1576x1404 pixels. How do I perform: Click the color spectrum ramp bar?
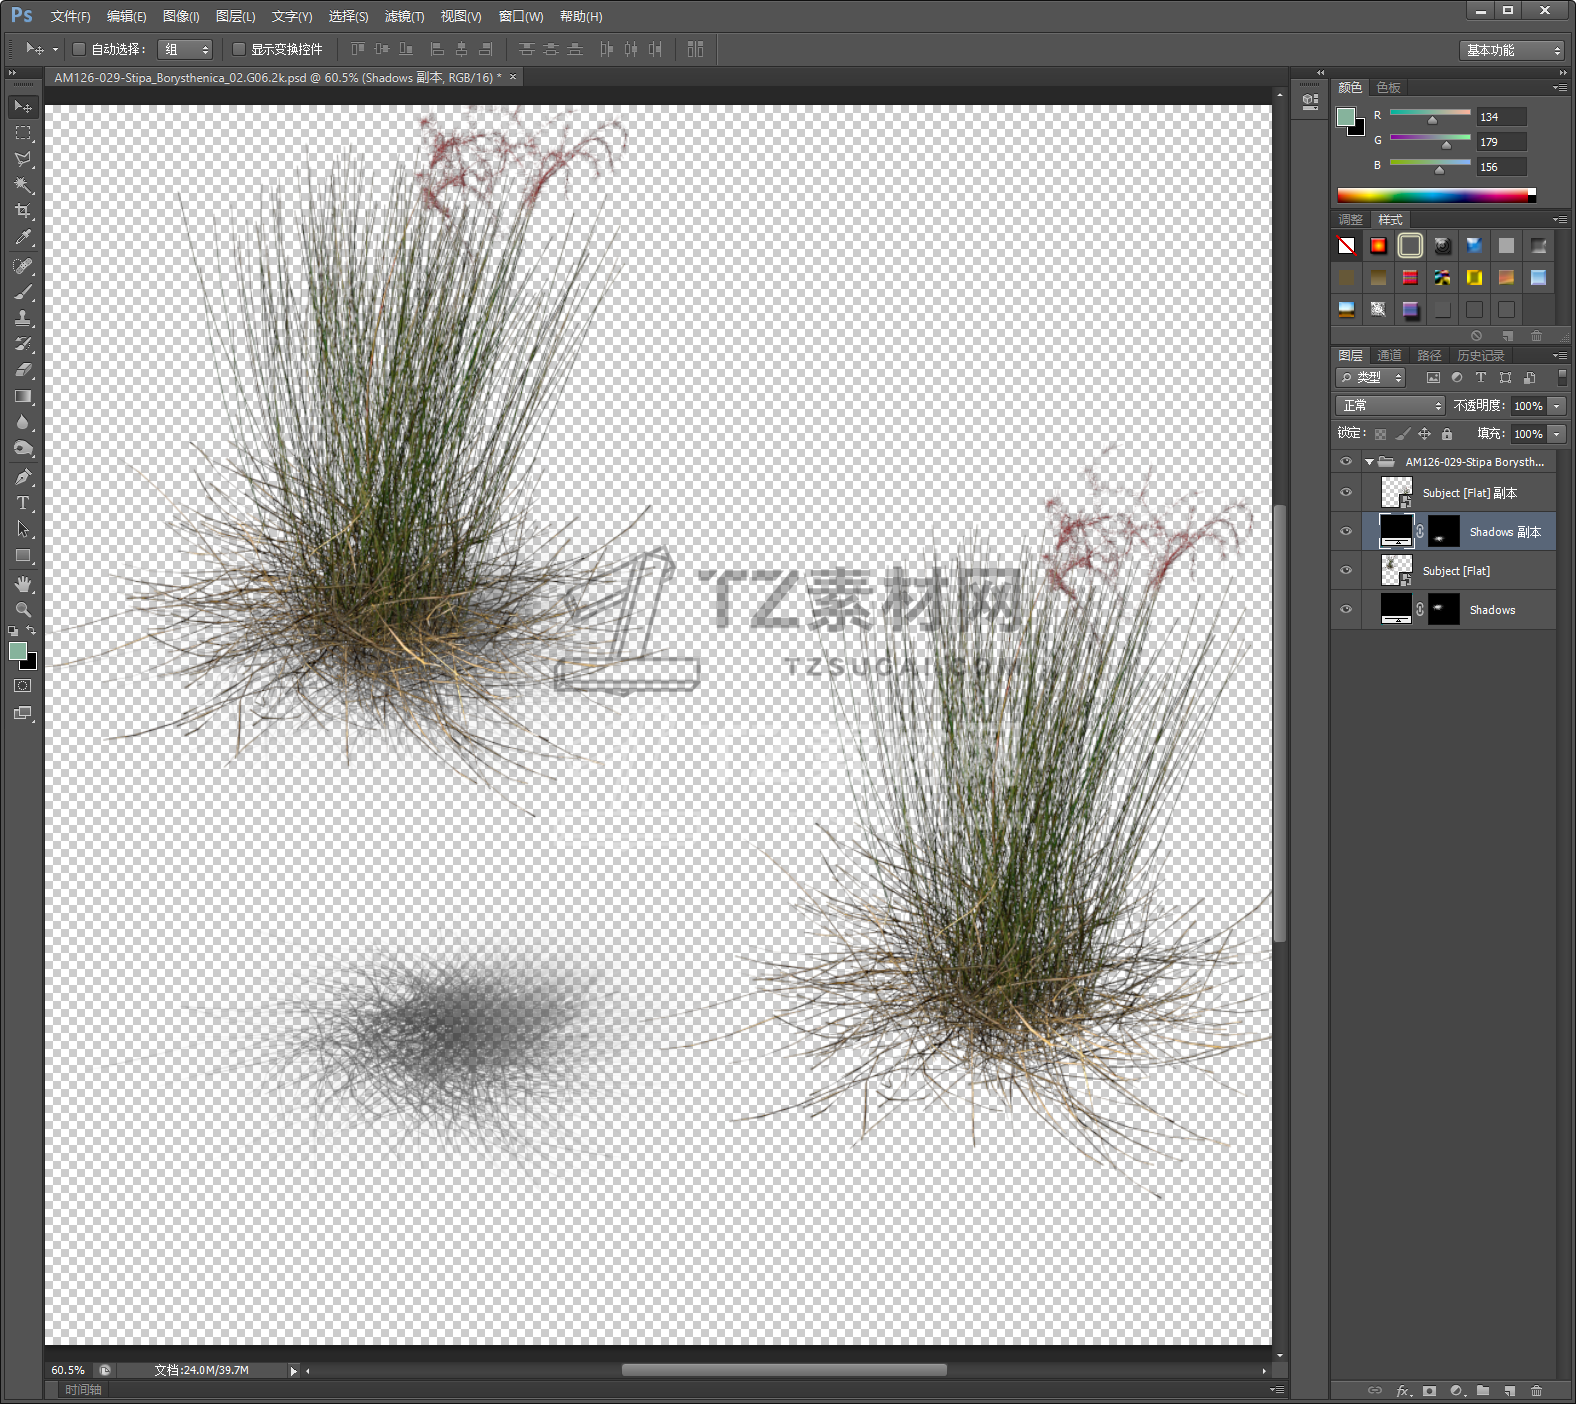tap(1432, 196)
